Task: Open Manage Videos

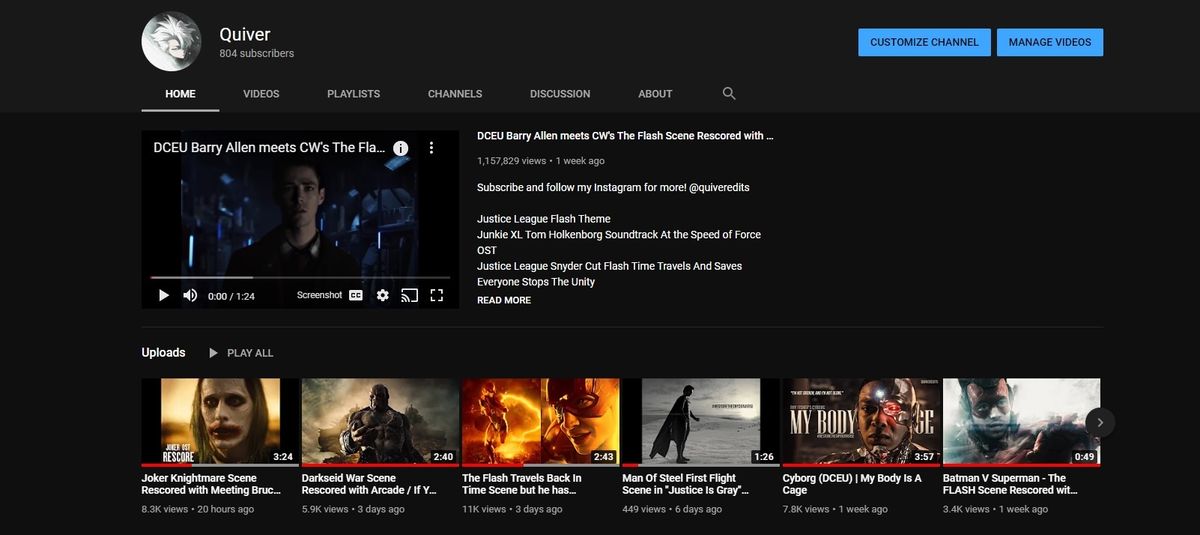Action: point(1050,42)
